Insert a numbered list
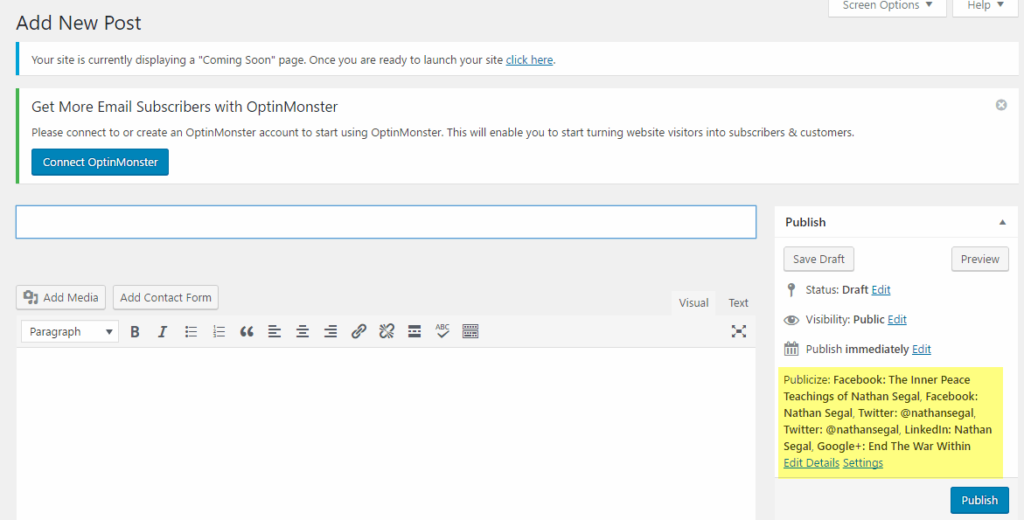 [219, 332]
